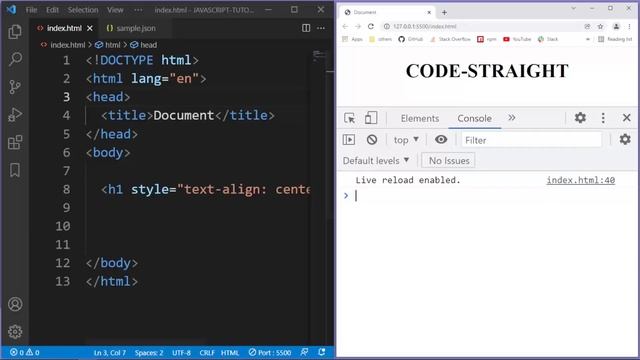Activate the DevTools element inspector tool
Image resolution: width=640 pixels, height=360 pixels.
point(349,118)
